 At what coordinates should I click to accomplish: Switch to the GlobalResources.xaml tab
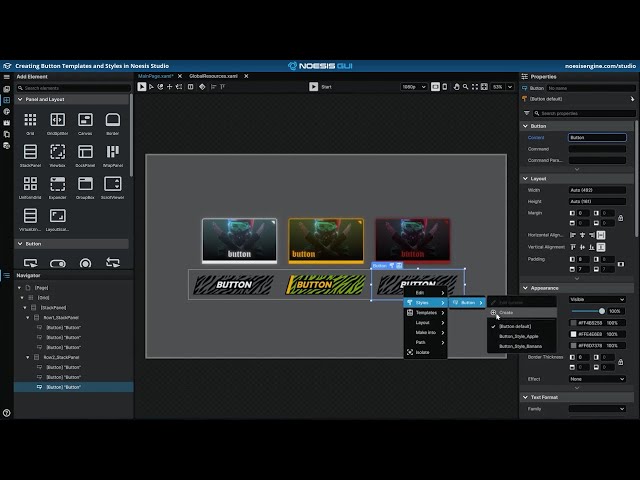(213, 76)
